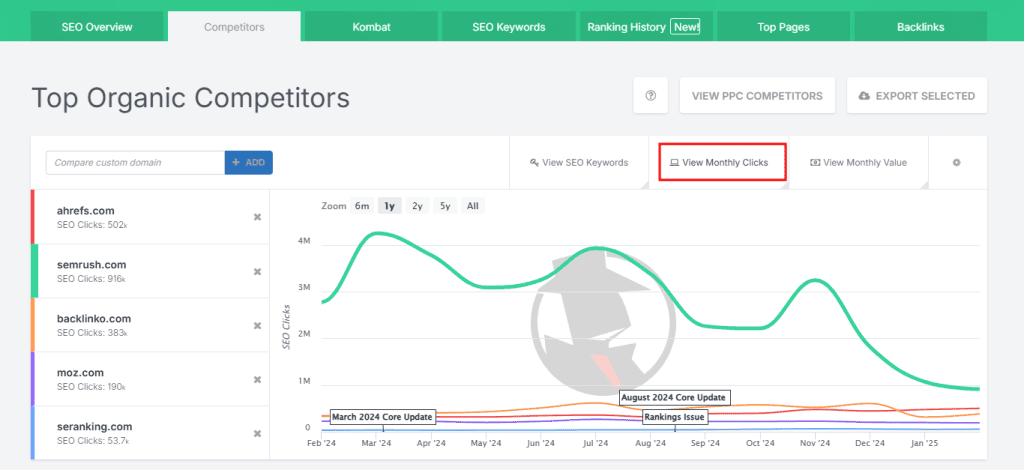Screen dimensions: 1024x470
Task: Set chart zoom to All
Action: point(473,206)
